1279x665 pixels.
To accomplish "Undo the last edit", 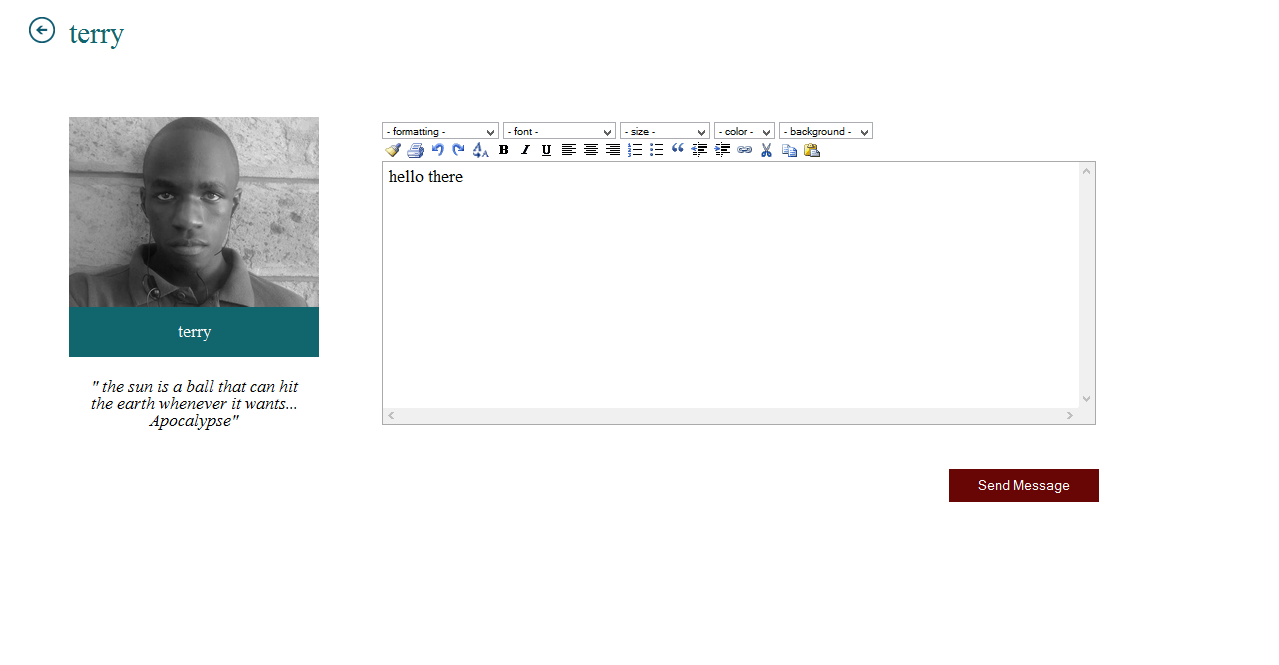I will pos(437,149).
